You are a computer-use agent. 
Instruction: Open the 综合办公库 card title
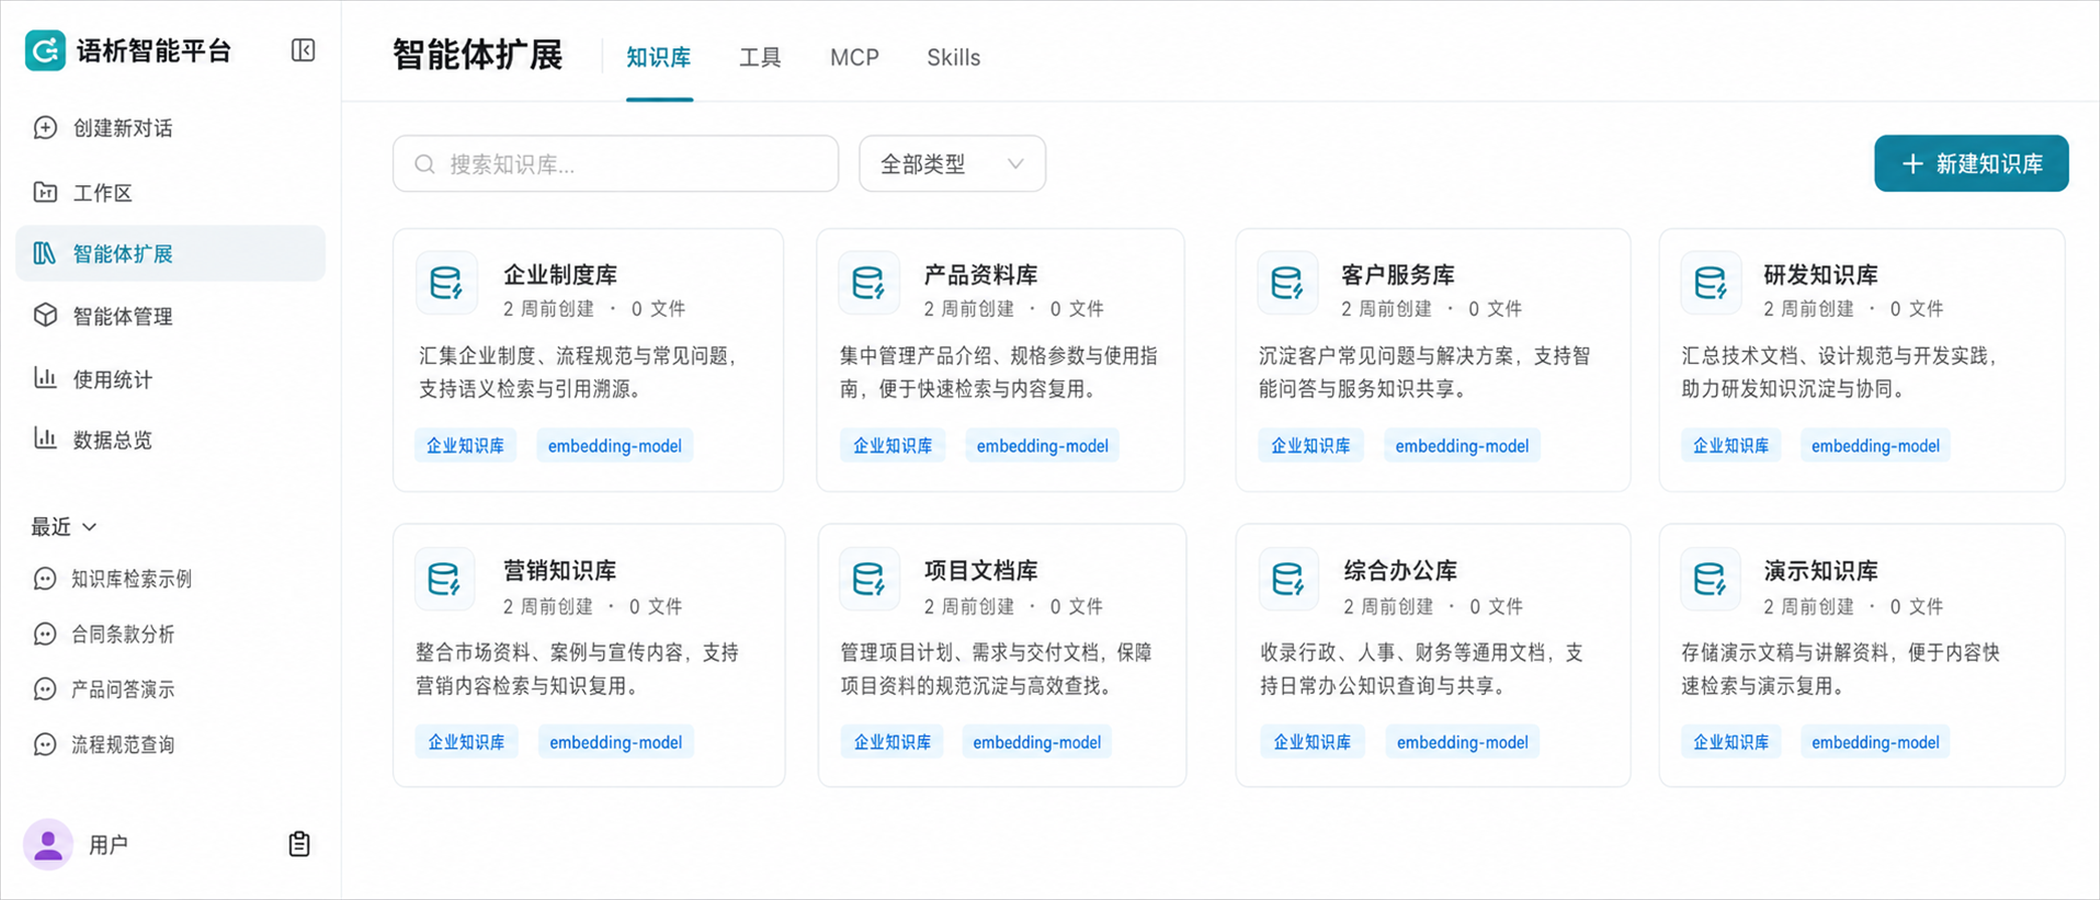point(1400,571)
